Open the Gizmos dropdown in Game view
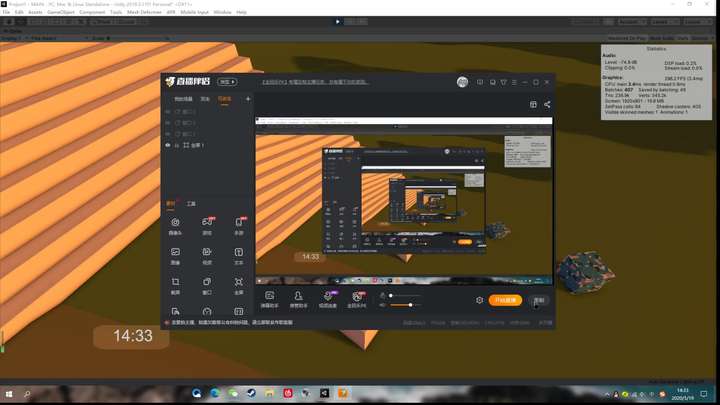Image resolution: width=720 pixels, height=405 pixels. (x=701, y=38)
